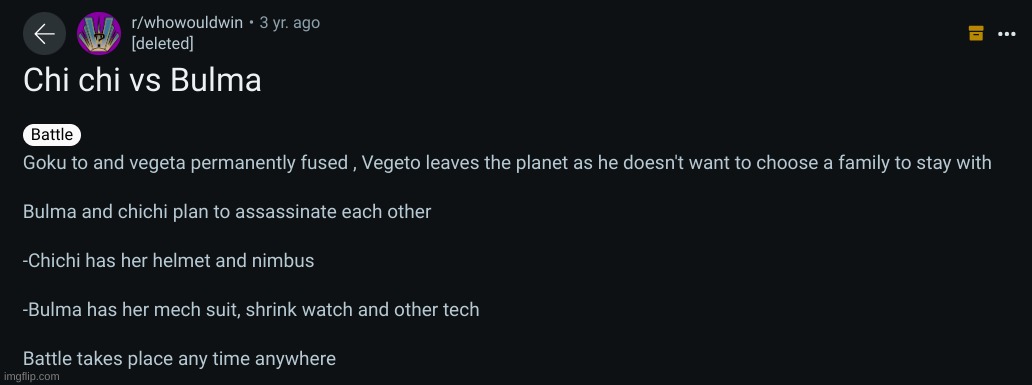The width and height of the screenshot is (1032, 385).
Task: Open the three-dot more options menu
Action: pyautogui.click(x=1006, y=34)
